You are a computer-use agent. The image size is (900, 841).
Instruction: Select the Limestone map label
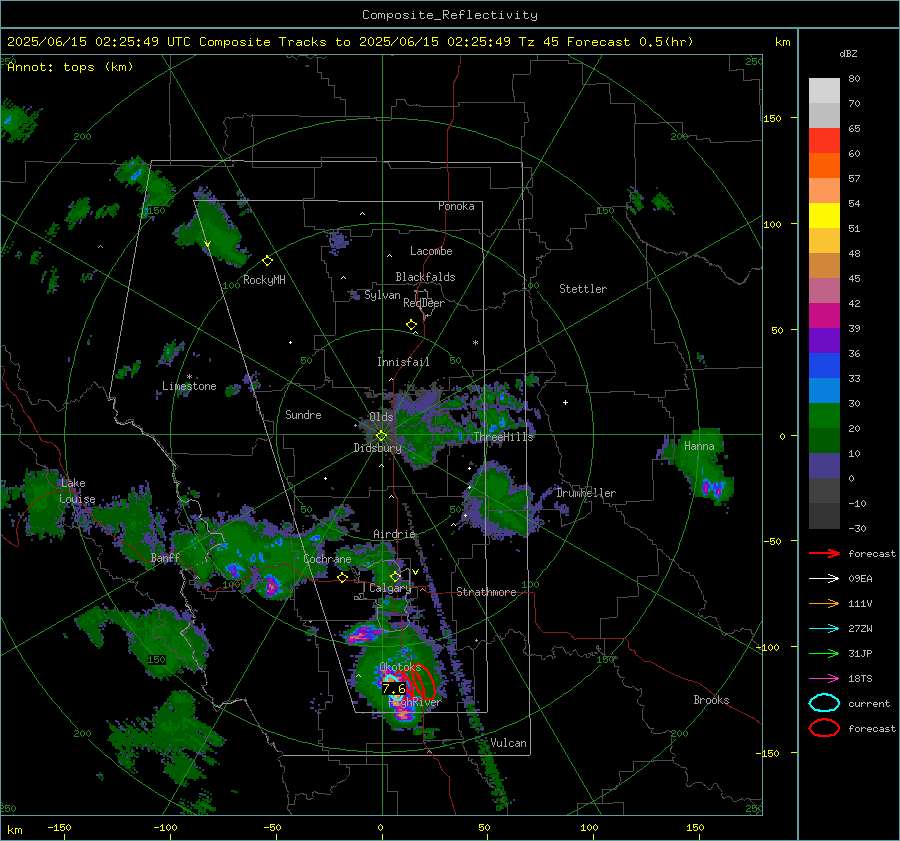[189, 386]
